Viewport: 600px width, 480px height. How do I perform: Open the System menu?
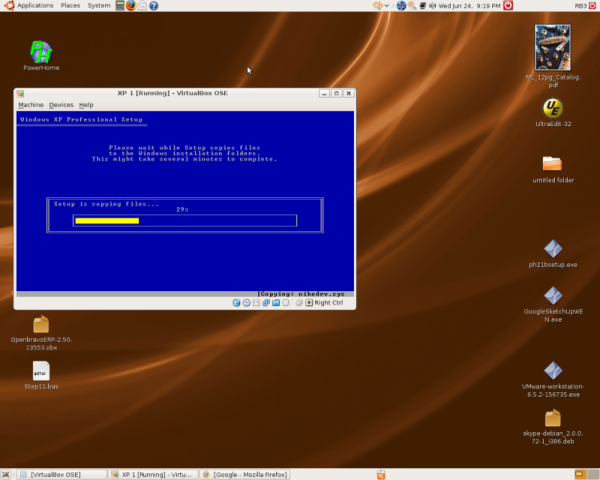[99, 5]
